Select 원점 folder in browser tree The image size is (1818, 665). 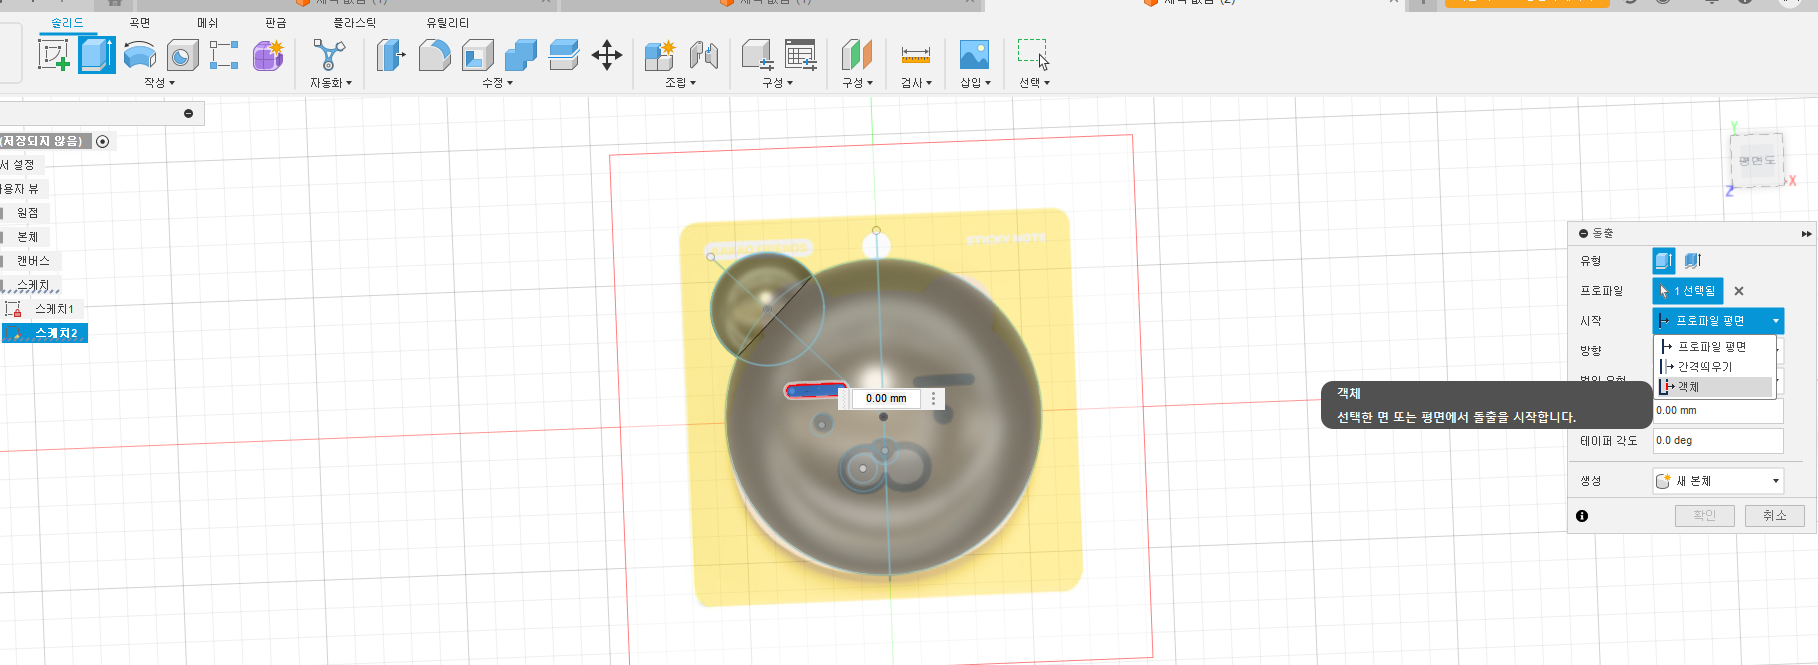click(x=27, y=213)
